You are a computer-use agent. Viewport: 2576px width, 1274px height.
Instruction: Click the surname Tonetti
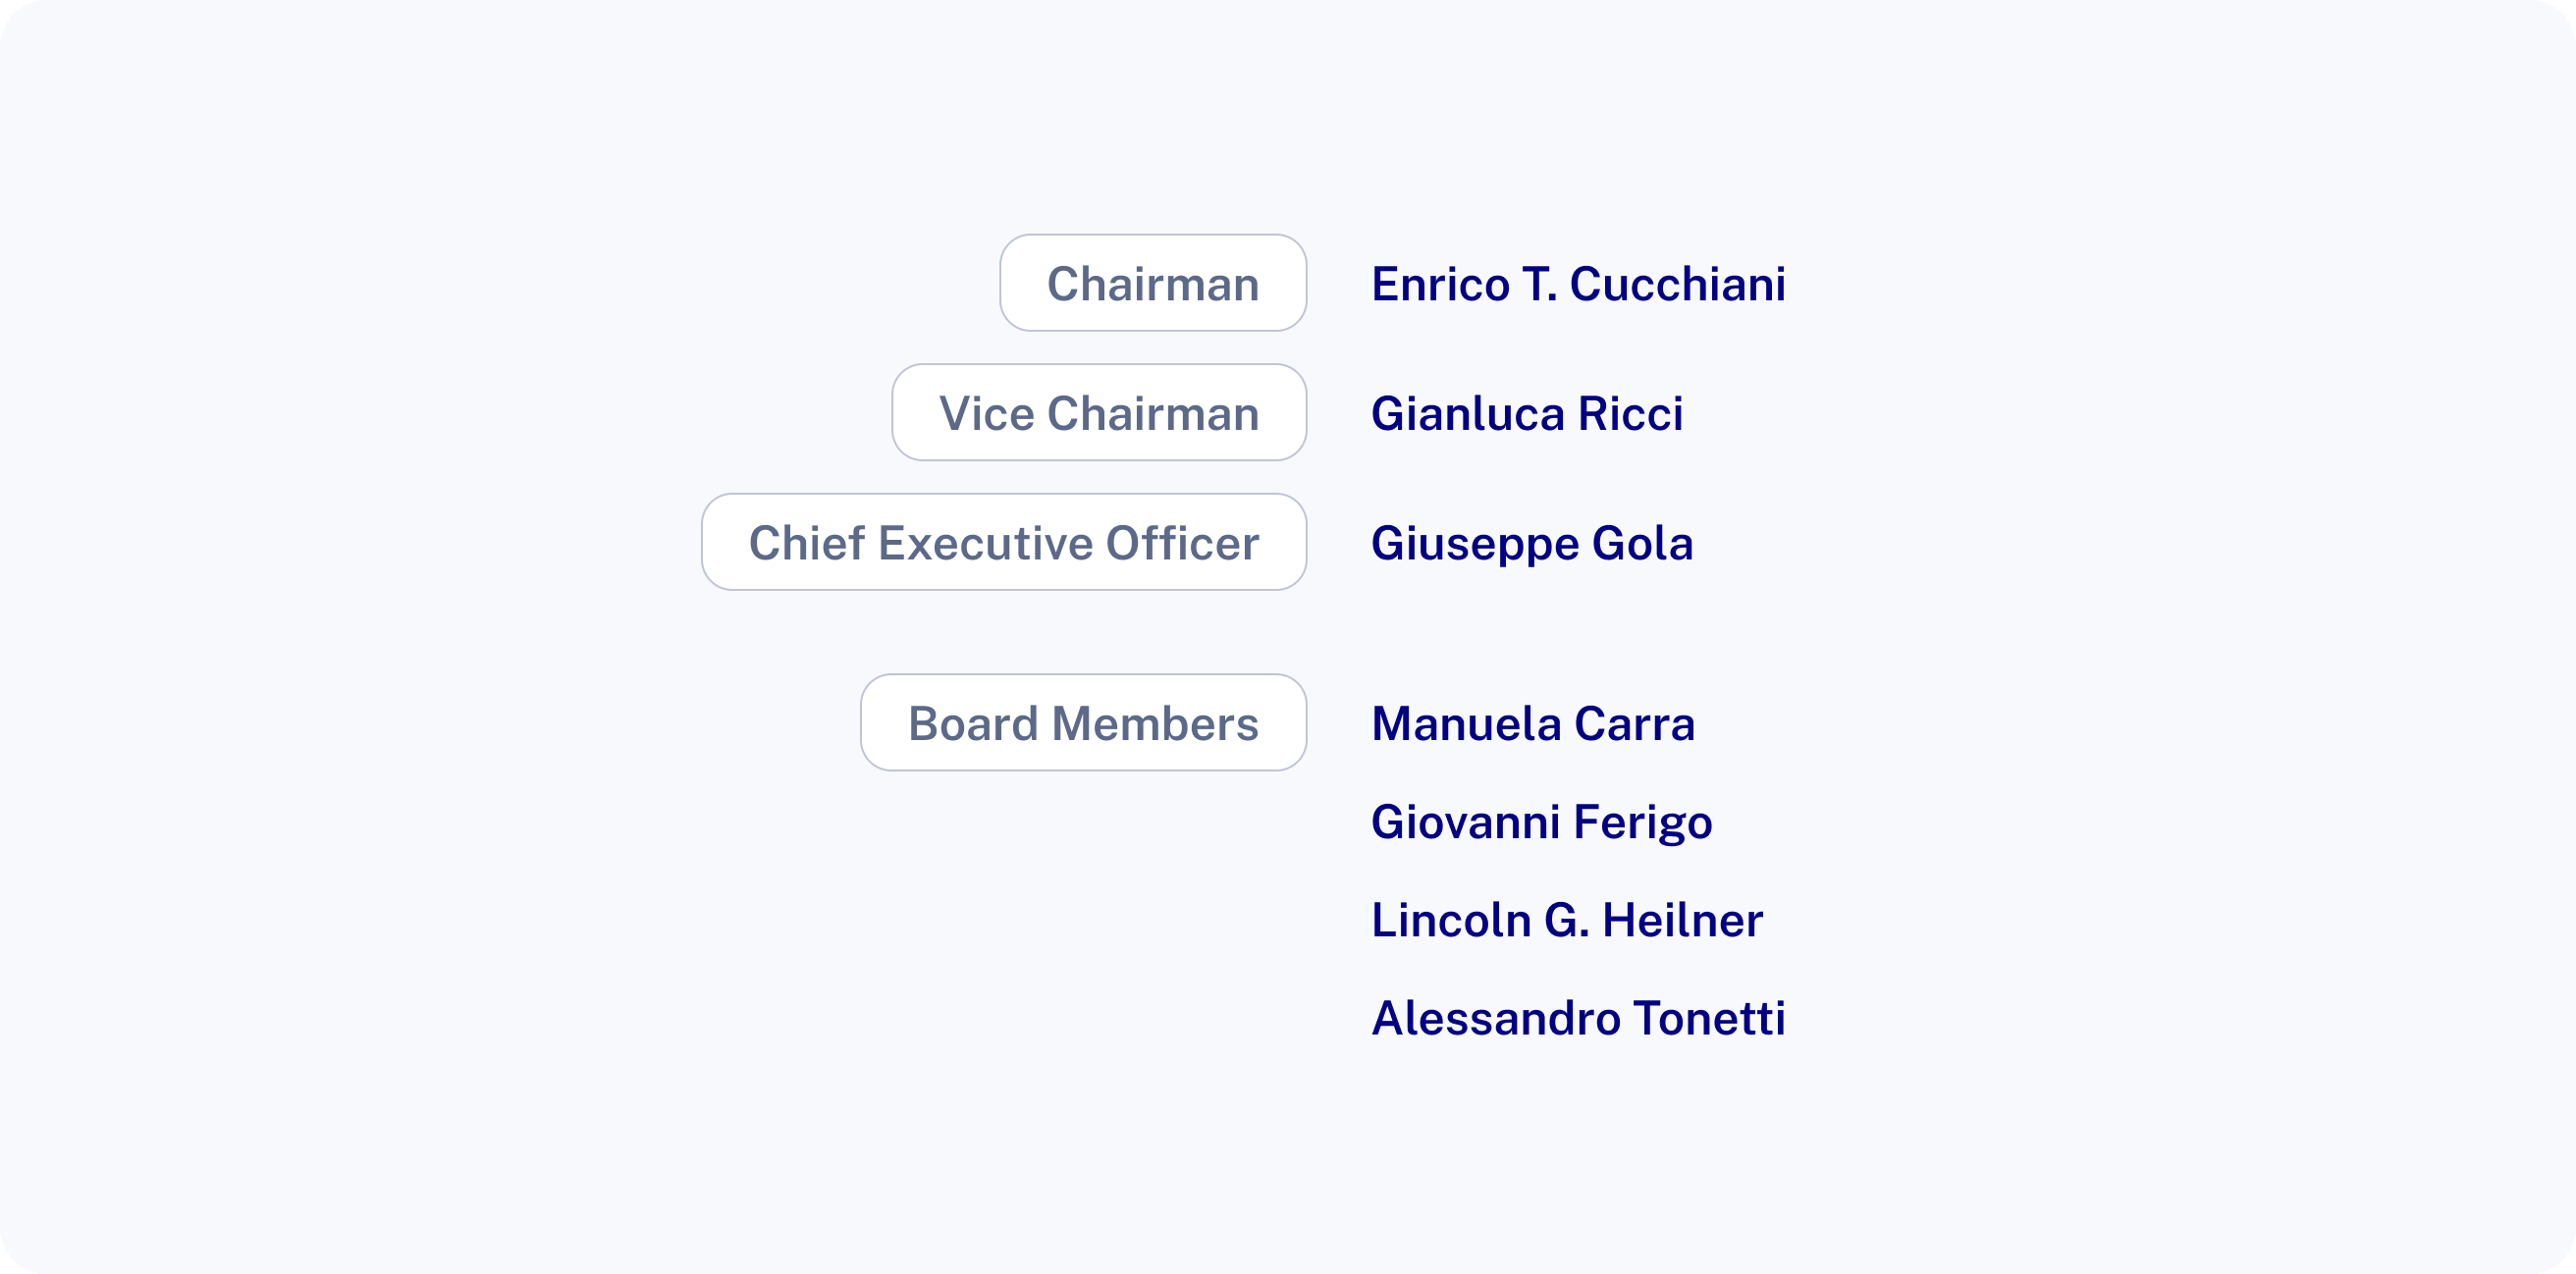tap(1709, 1018)
